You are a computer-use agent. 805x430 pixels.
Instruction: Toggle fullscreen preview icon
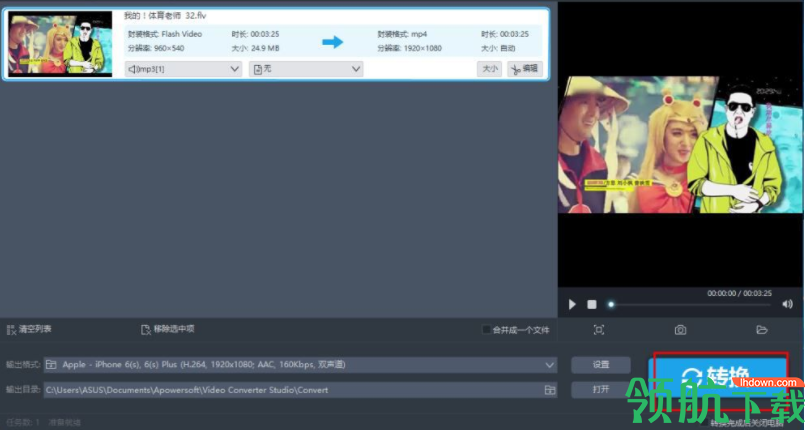click(599, 330)
